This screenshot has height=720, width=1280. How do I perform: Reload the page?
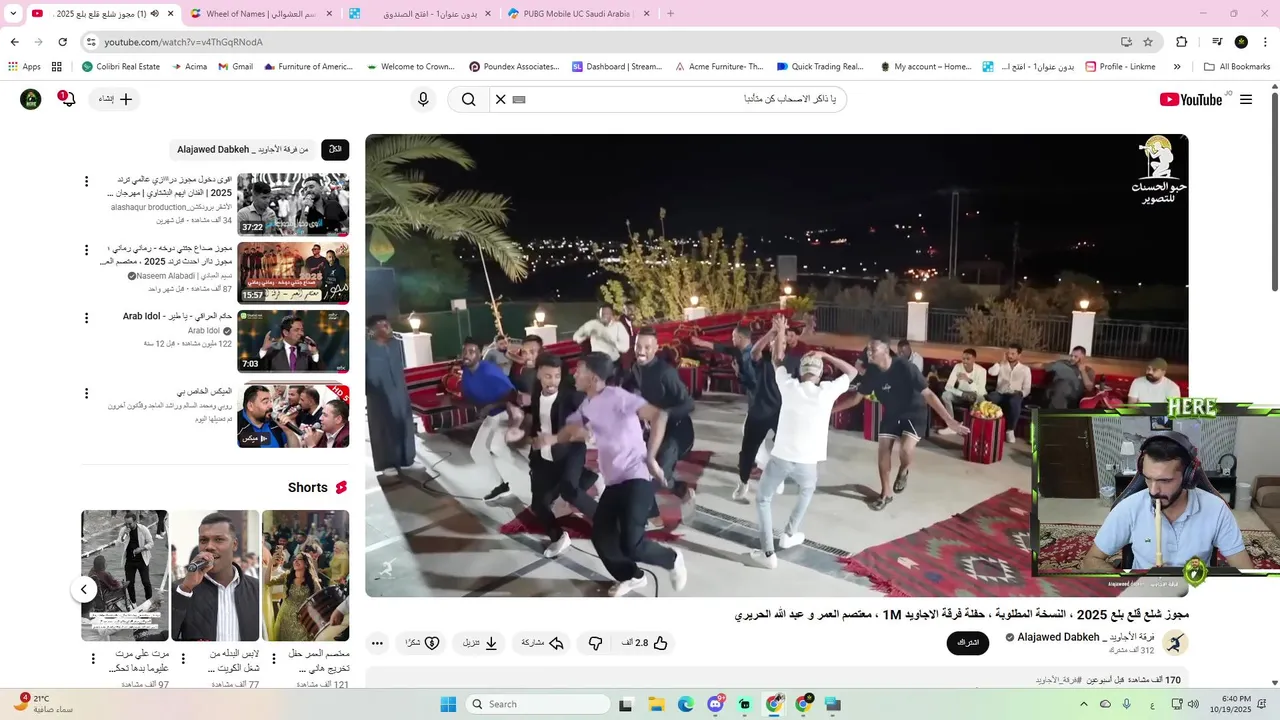click(62, 42)
